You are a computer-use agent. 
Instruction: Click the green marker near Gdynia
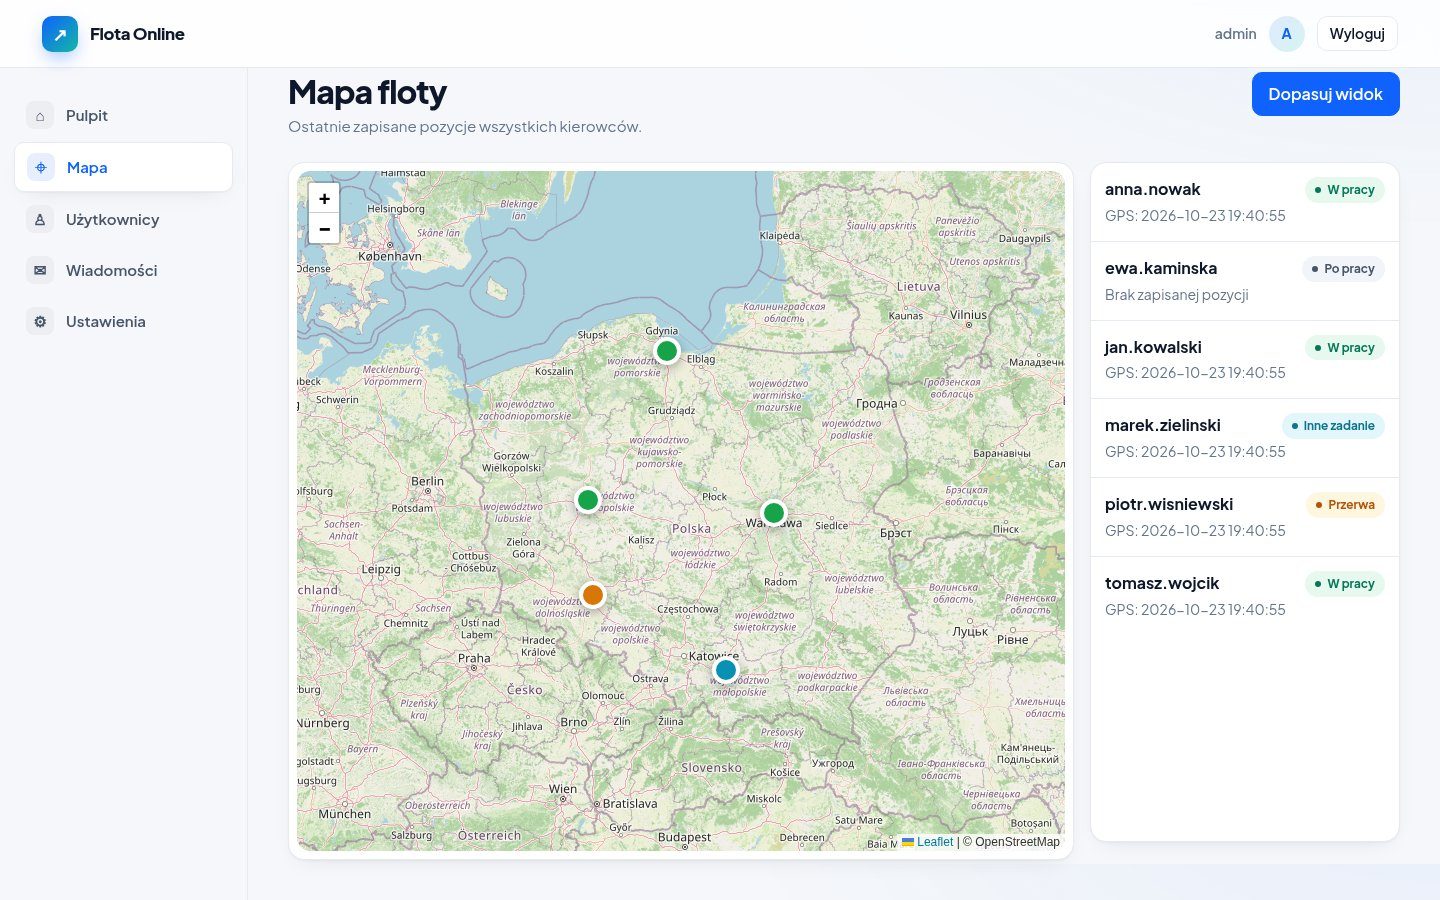pos(667,351)
